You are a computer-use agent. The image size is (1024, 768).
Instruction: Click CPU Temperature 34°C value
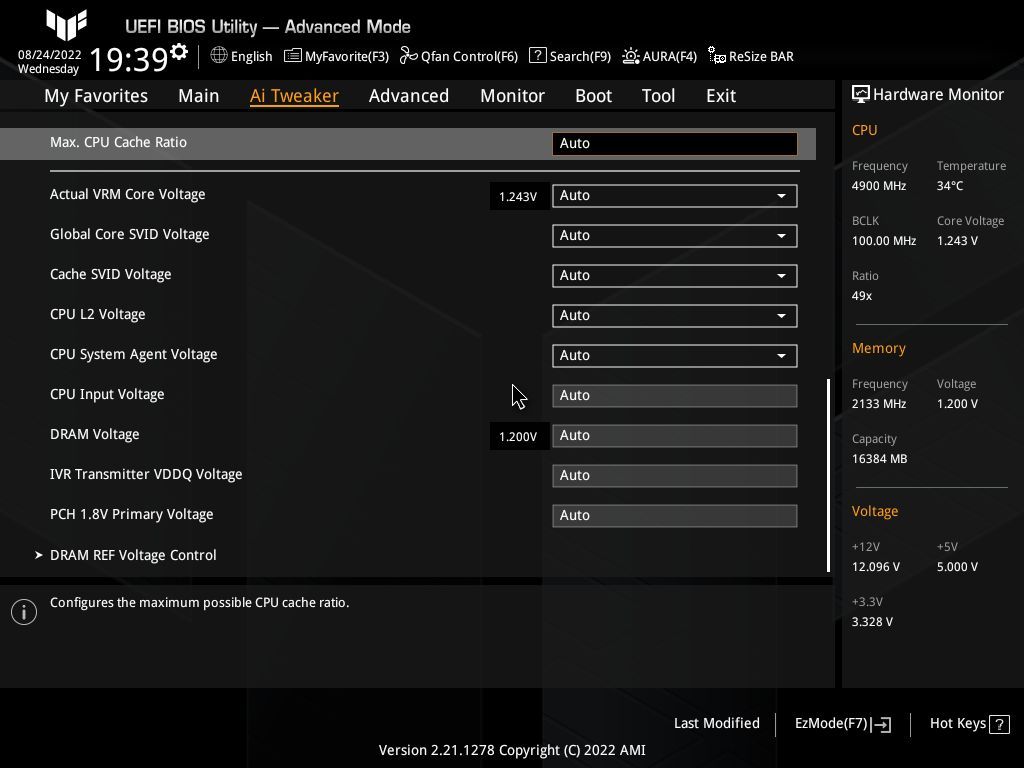[950, 185]
